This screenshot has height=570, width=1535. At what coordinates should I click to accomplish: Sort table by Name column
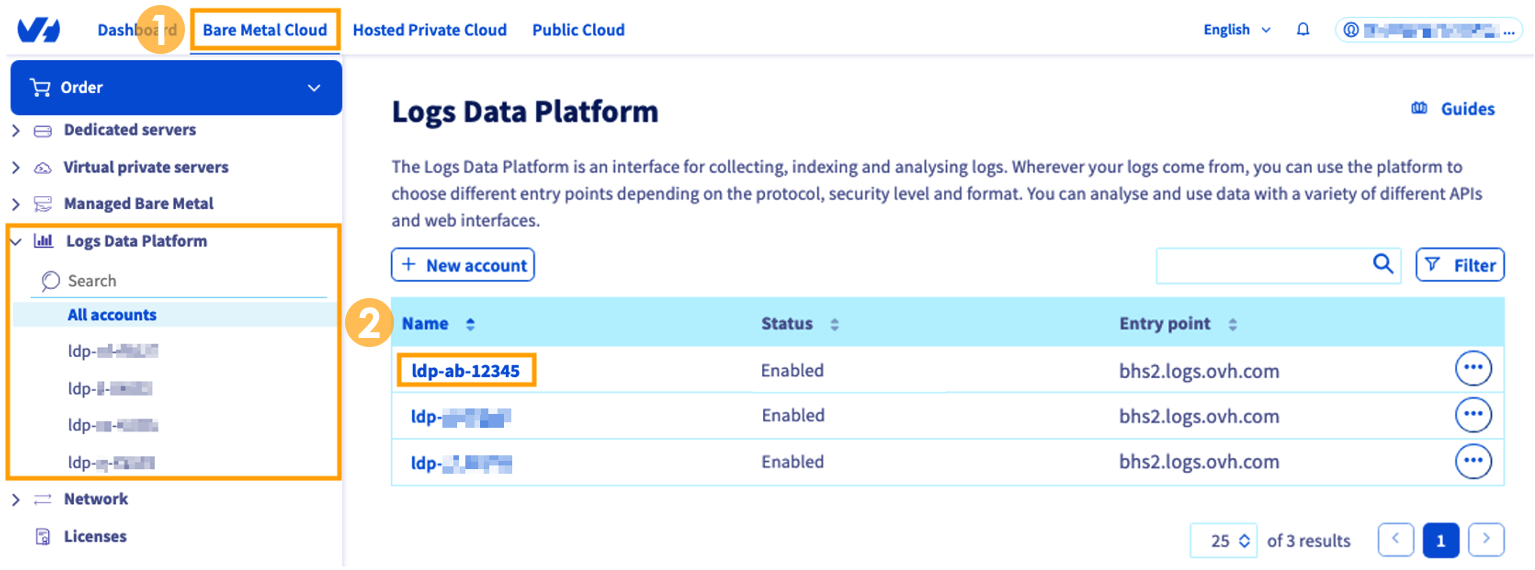point(439,324)
